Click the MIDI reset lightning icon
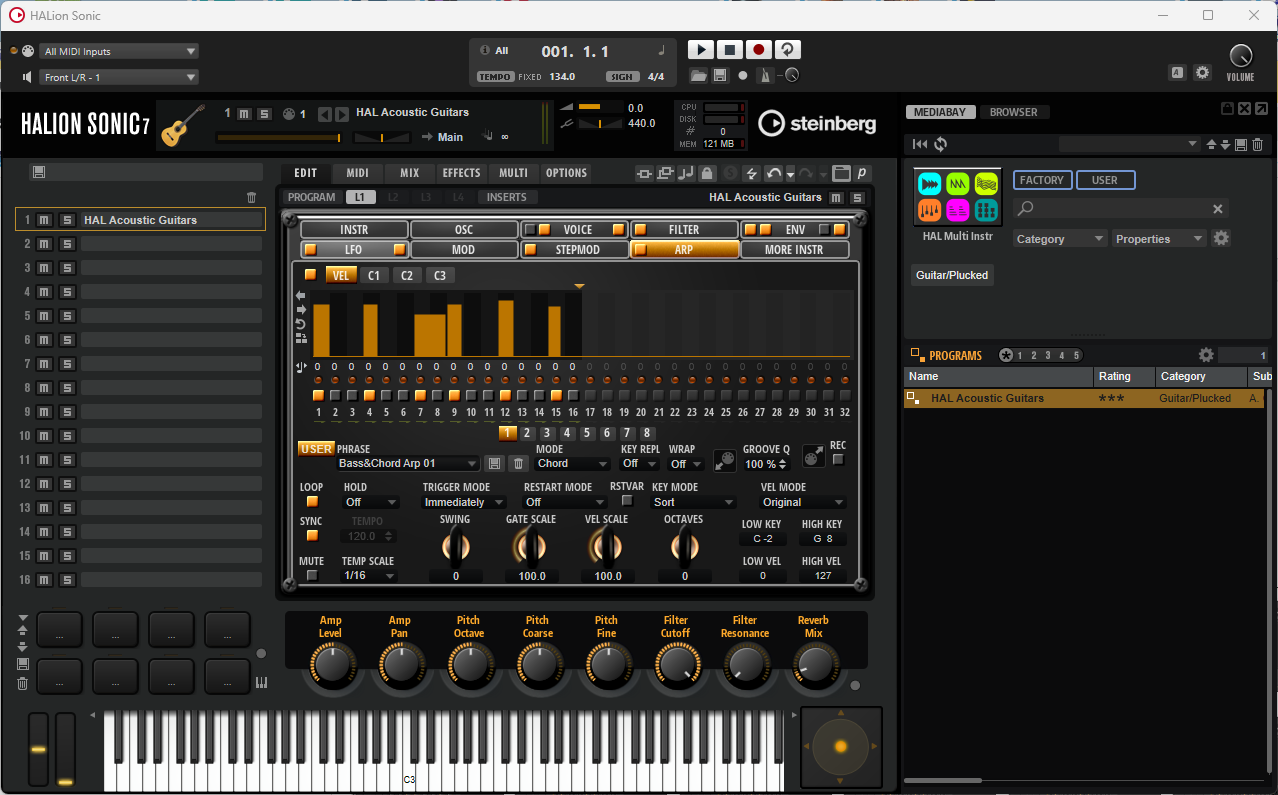1278x795 pixels. tap(751, 173)
